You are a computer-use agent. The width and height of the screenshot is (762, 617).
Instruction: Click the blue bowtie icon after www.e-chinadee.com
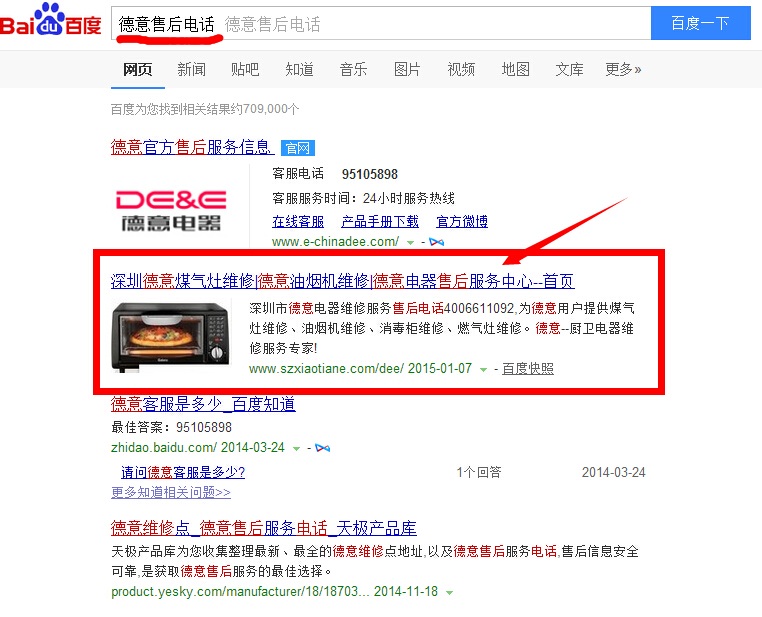click(436, 242)
